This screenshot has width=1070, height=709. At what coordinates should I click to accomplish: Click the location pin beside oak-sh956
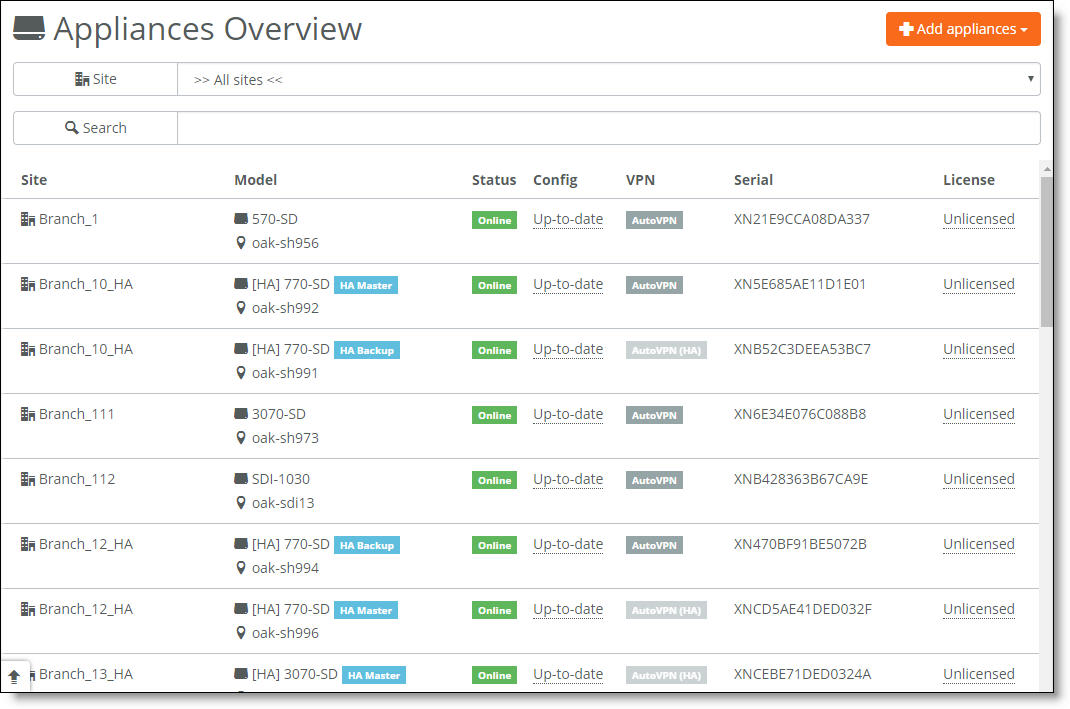click(x=241, y=243)
